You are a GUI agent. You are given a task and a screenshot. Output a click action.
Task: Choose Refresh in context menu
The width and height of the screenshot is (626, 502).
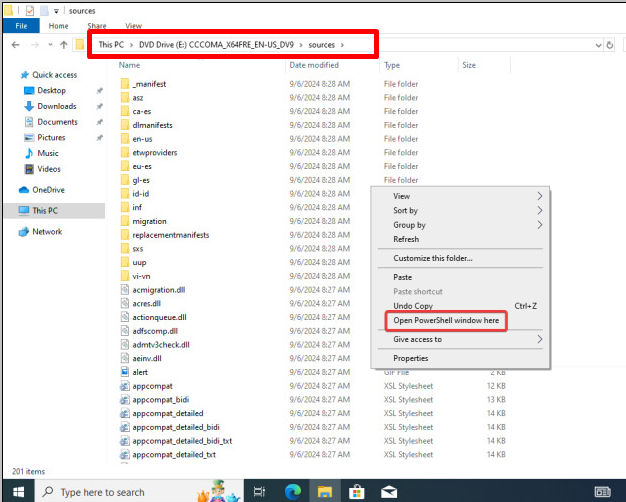(x=460, y=239)
